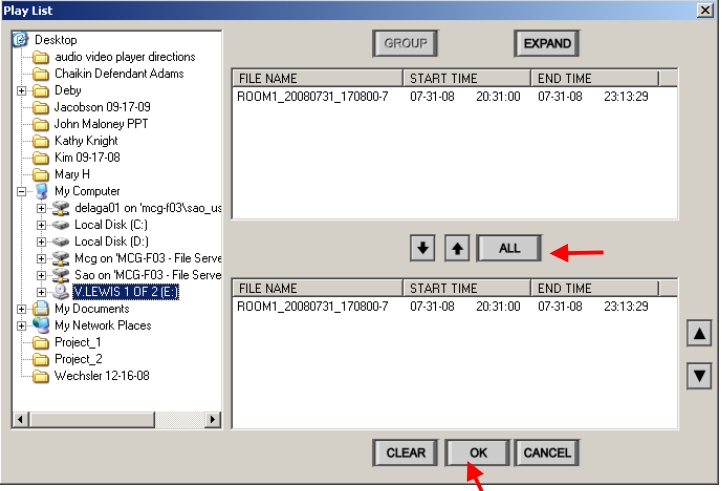Viewport: 722px width, 491px height.
Task: Remove file with up arrow button beside ALL
Action: point(457,248)
